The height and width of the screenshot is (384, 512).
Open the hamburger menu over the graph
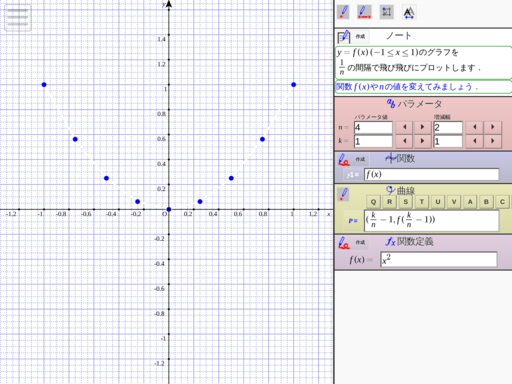(18, 18)
